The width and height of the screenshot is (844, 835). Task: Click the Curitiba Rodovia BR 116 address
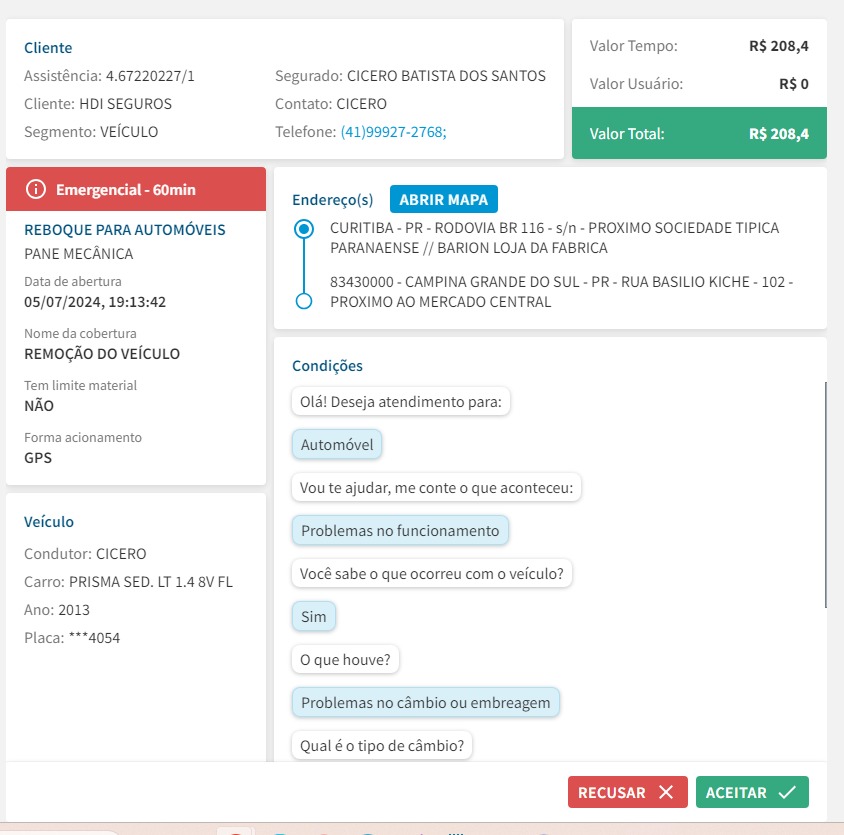(x=554, y=238)
